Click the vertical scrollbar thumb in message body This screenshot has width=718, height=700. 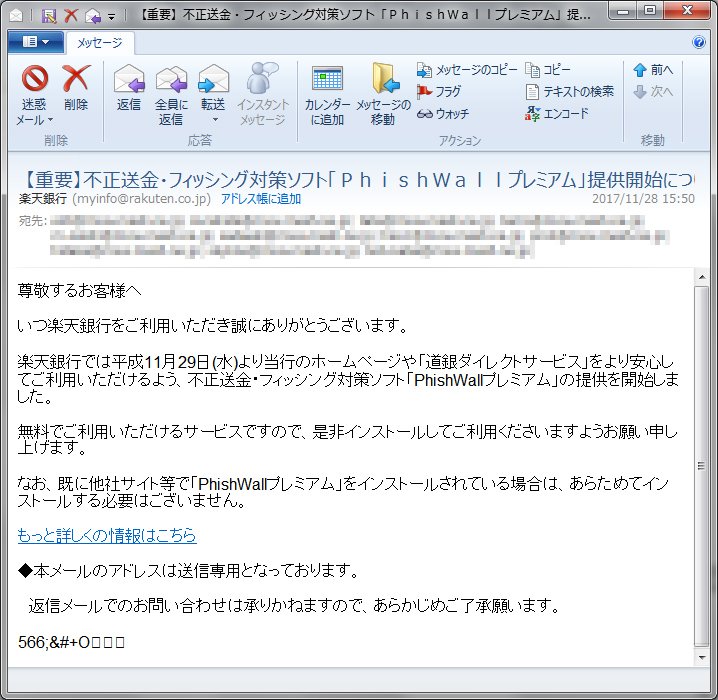[702, 466]
